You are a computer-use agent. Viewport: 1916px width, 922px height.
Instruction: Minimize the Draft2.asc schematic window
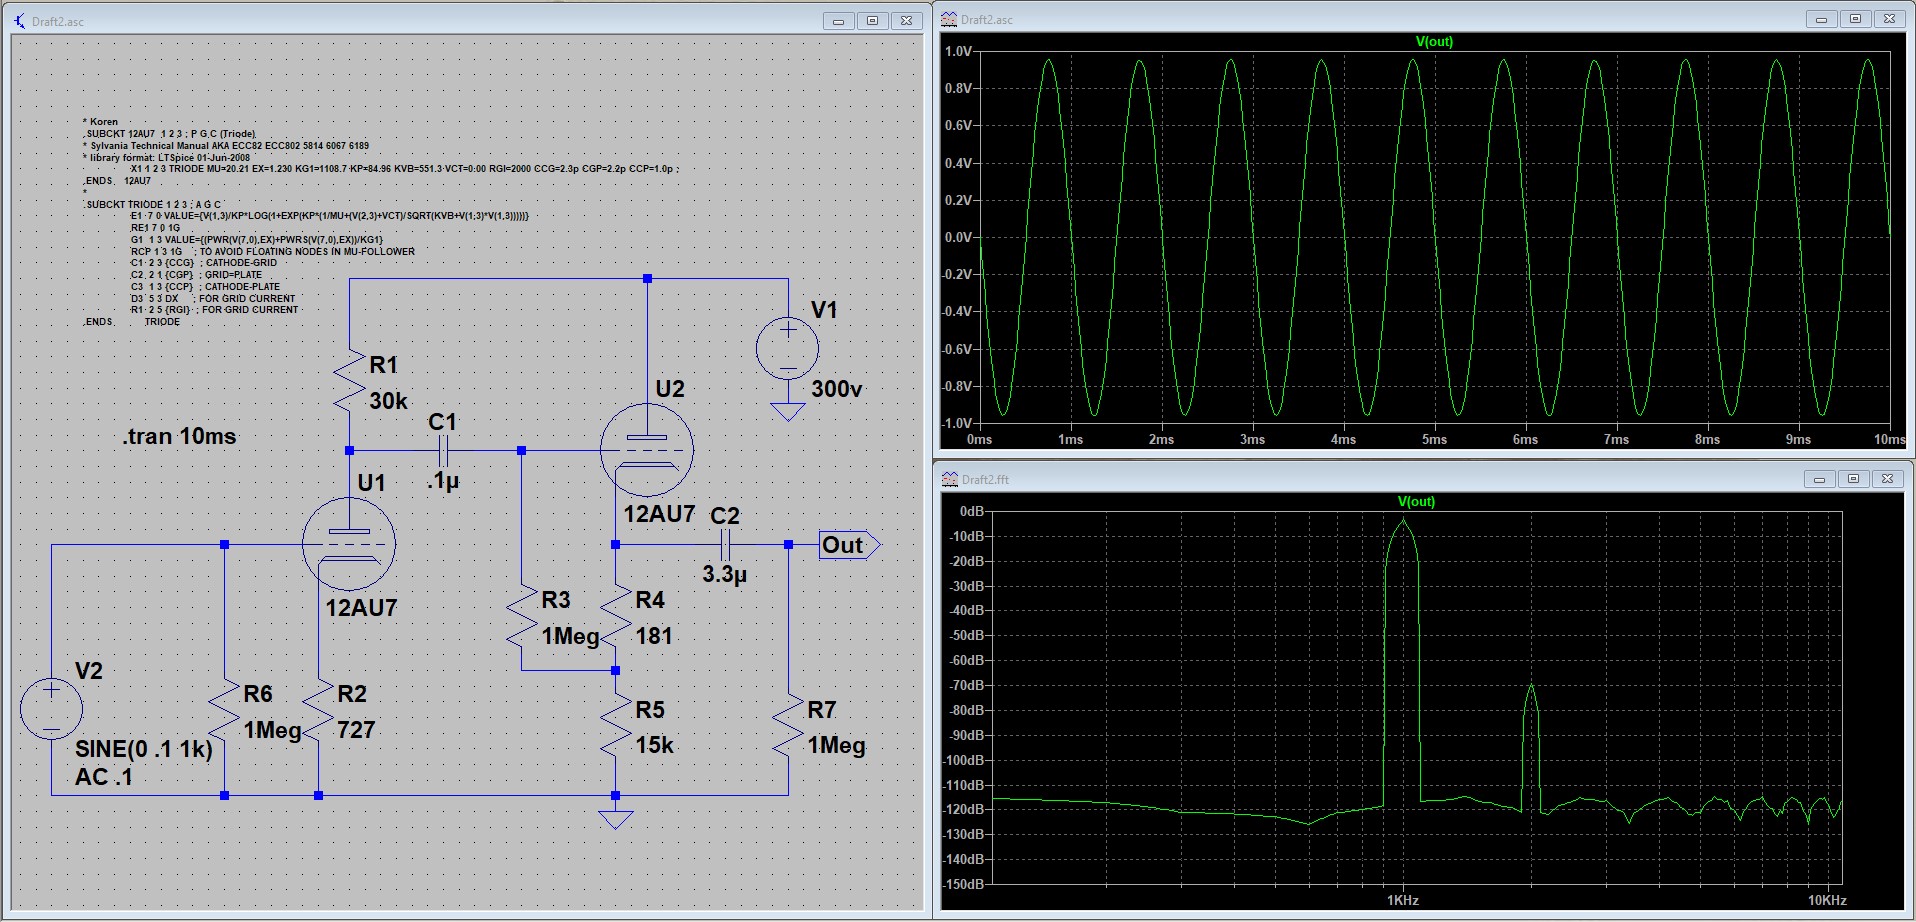click(838, 20)
